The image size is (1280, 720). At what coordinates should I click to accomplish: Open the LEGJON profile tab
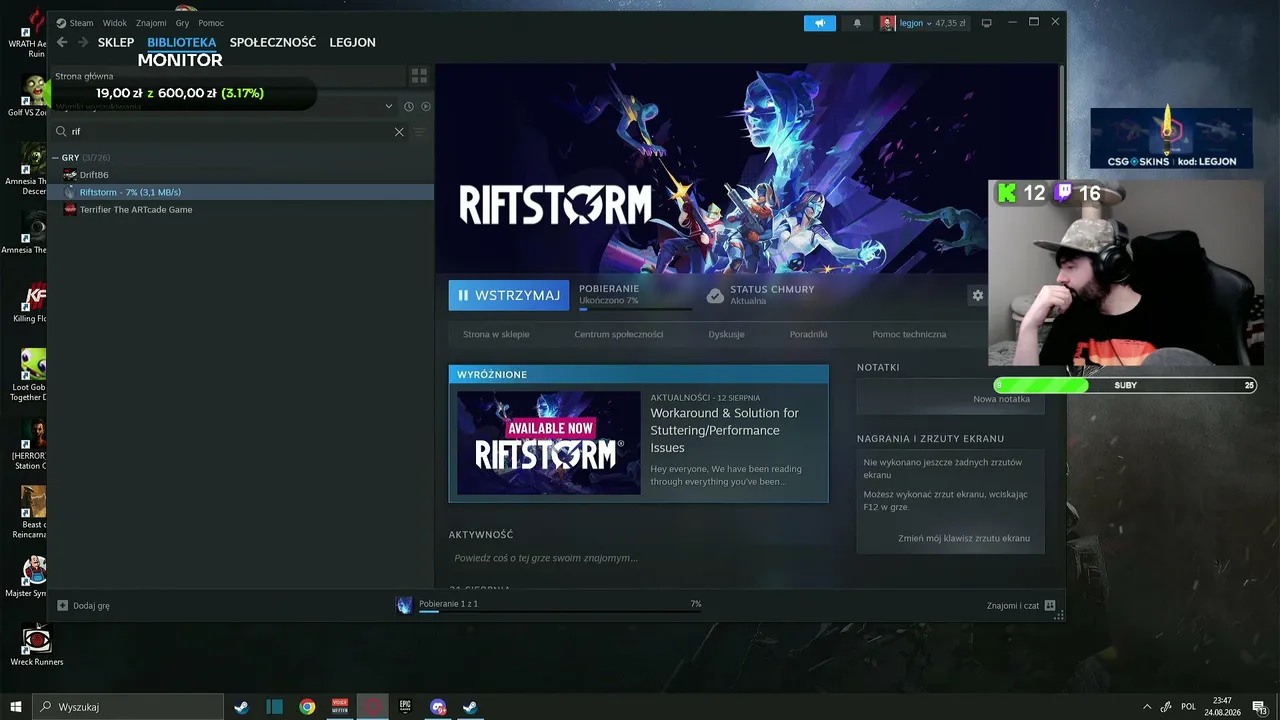tap(353, 42)
